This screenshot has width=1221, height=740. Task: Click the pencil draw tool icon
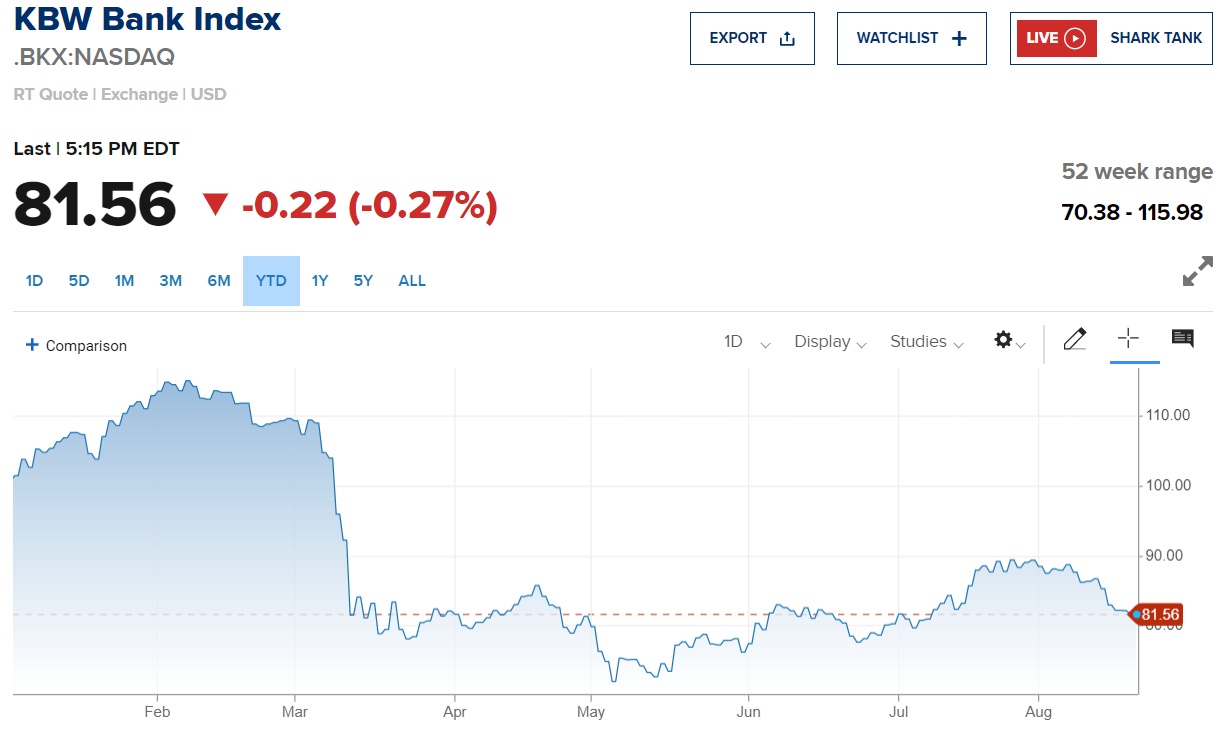pyautogui.click(x=1075, y=340)
